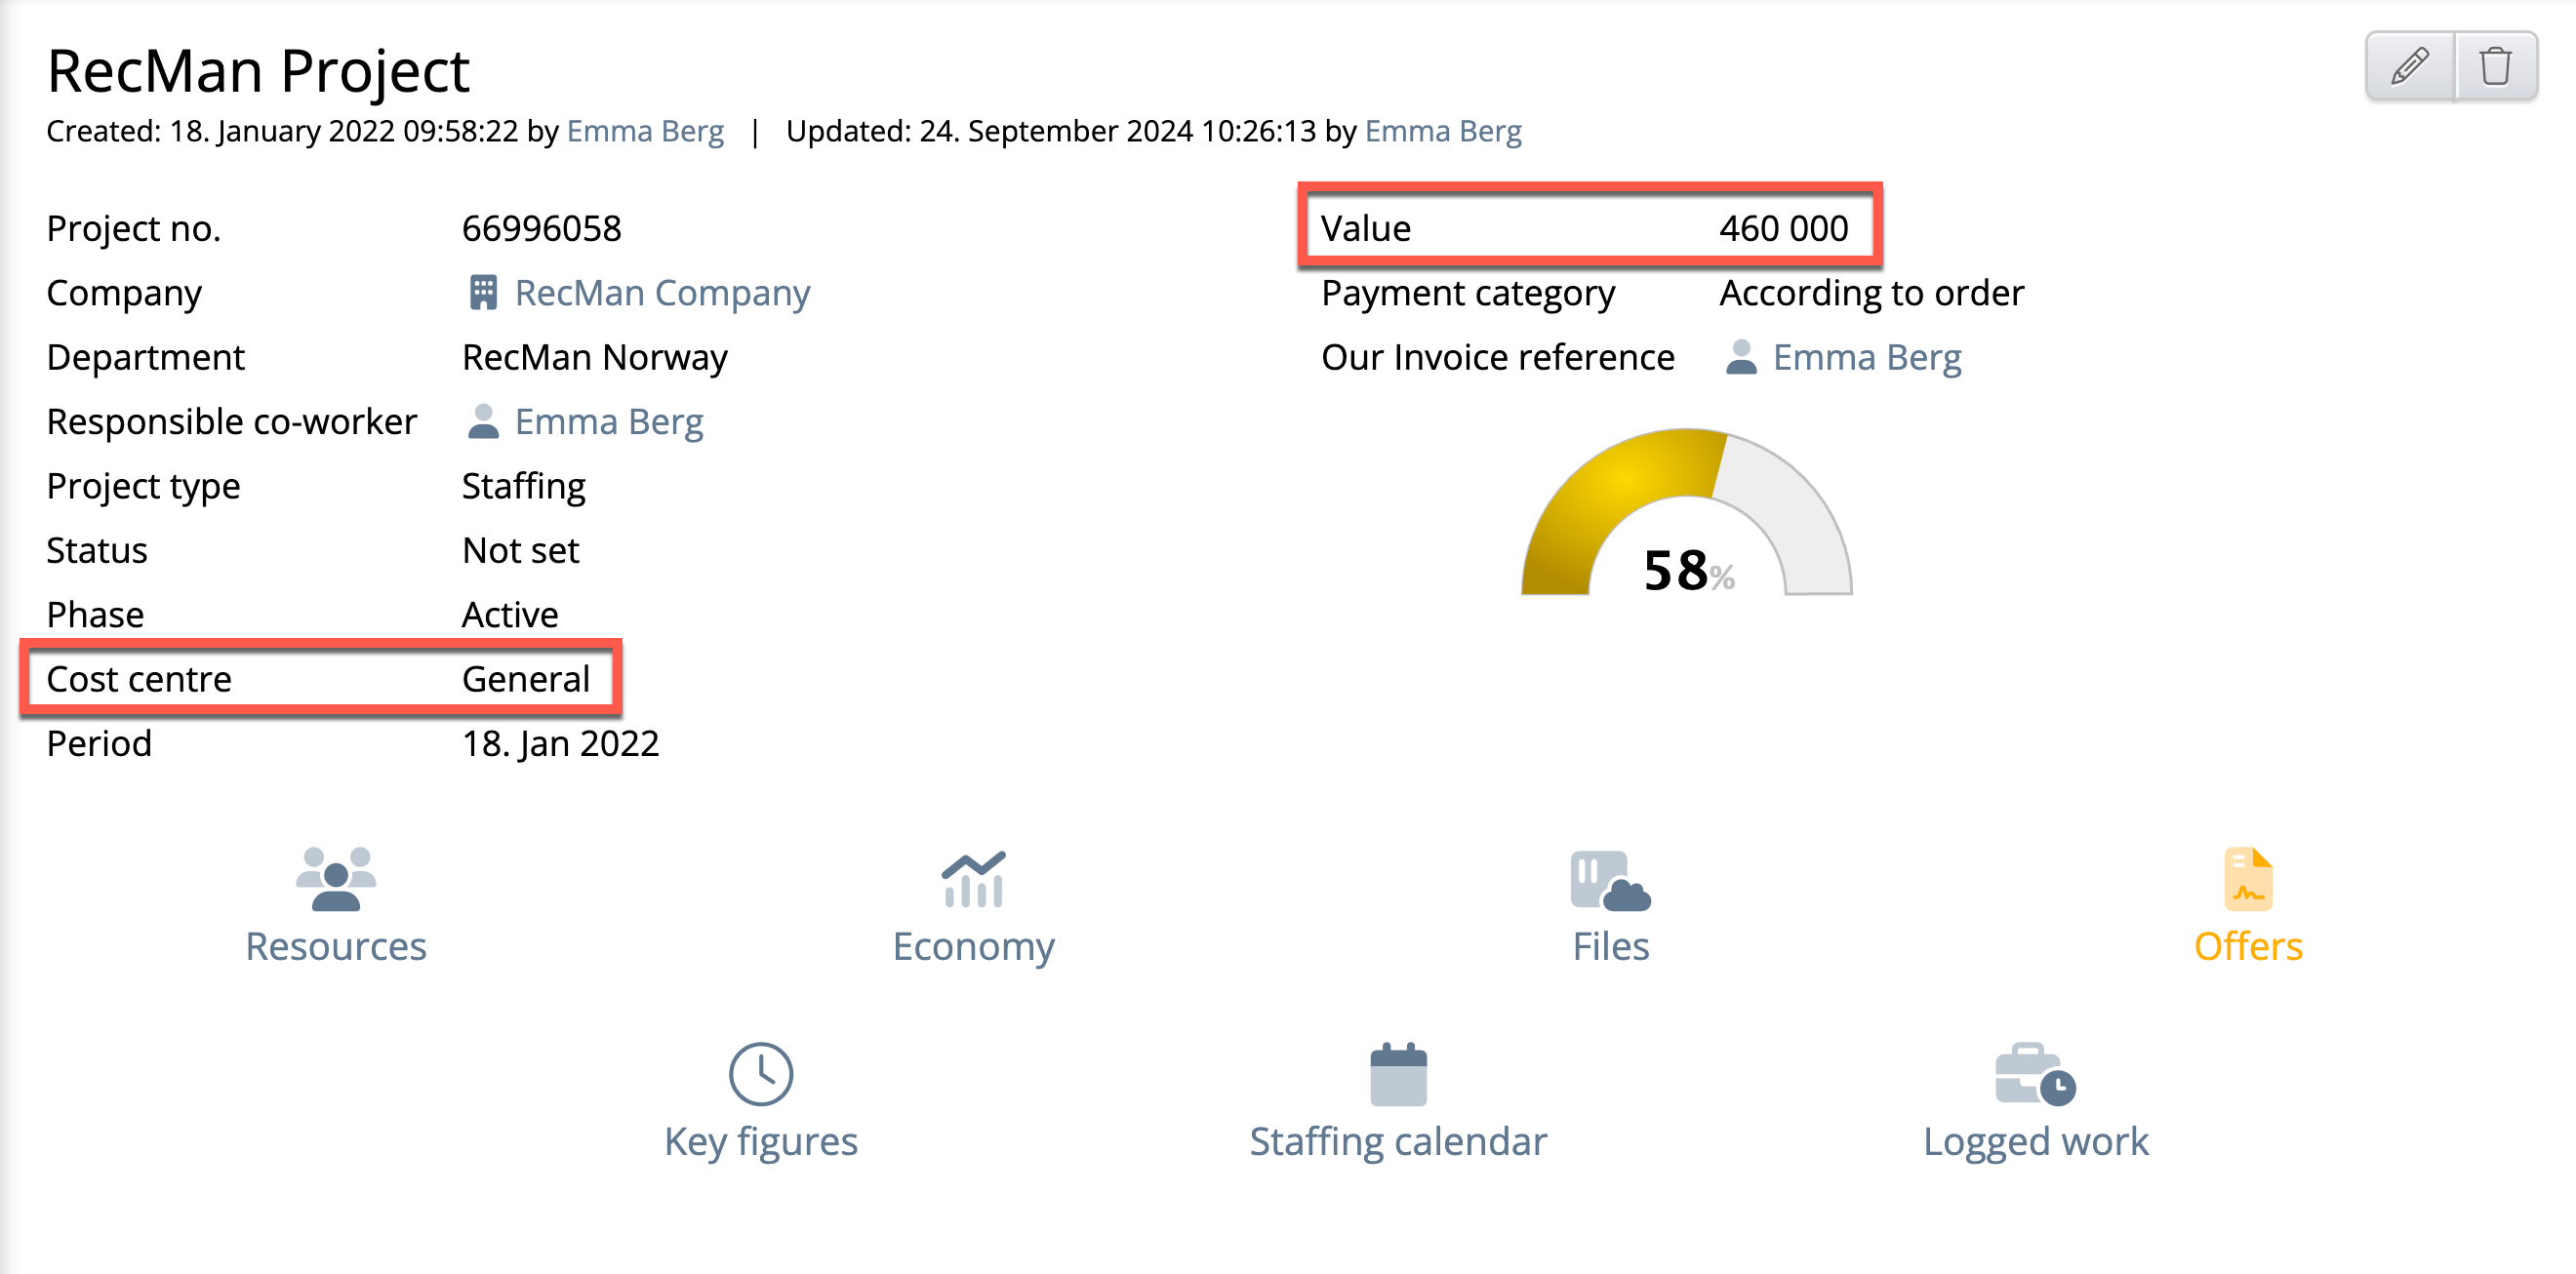The width and height of the screenshot is (2576, 1274).
Task: Open the Staffing calendar icon
Action: click(1398, 1074)
